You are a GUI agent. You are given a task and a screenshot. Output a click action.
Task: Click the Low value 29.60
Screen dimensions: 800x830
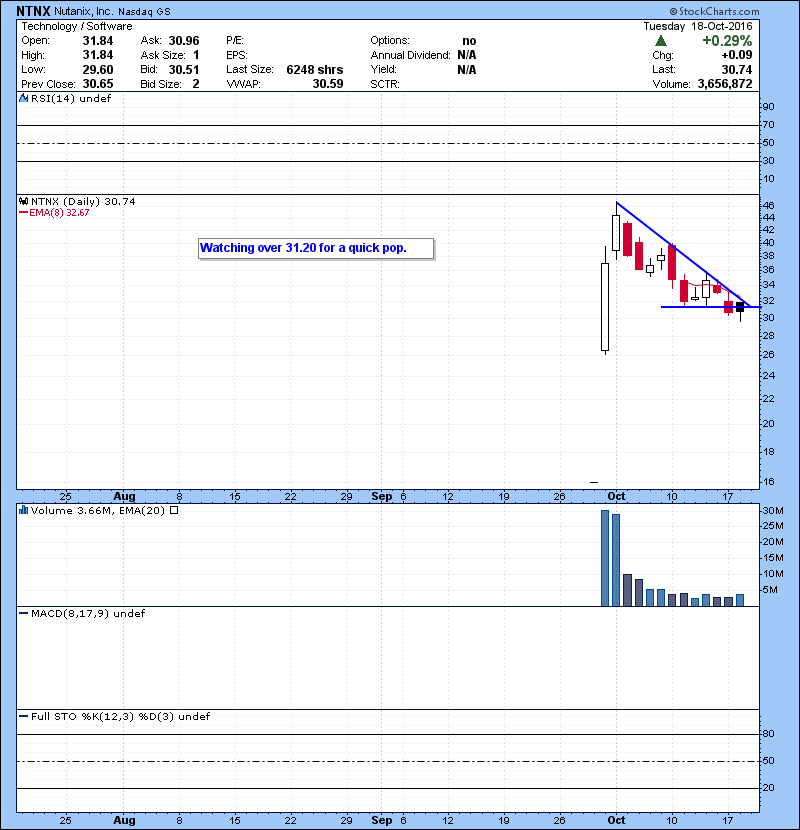[x=98, y=69]
